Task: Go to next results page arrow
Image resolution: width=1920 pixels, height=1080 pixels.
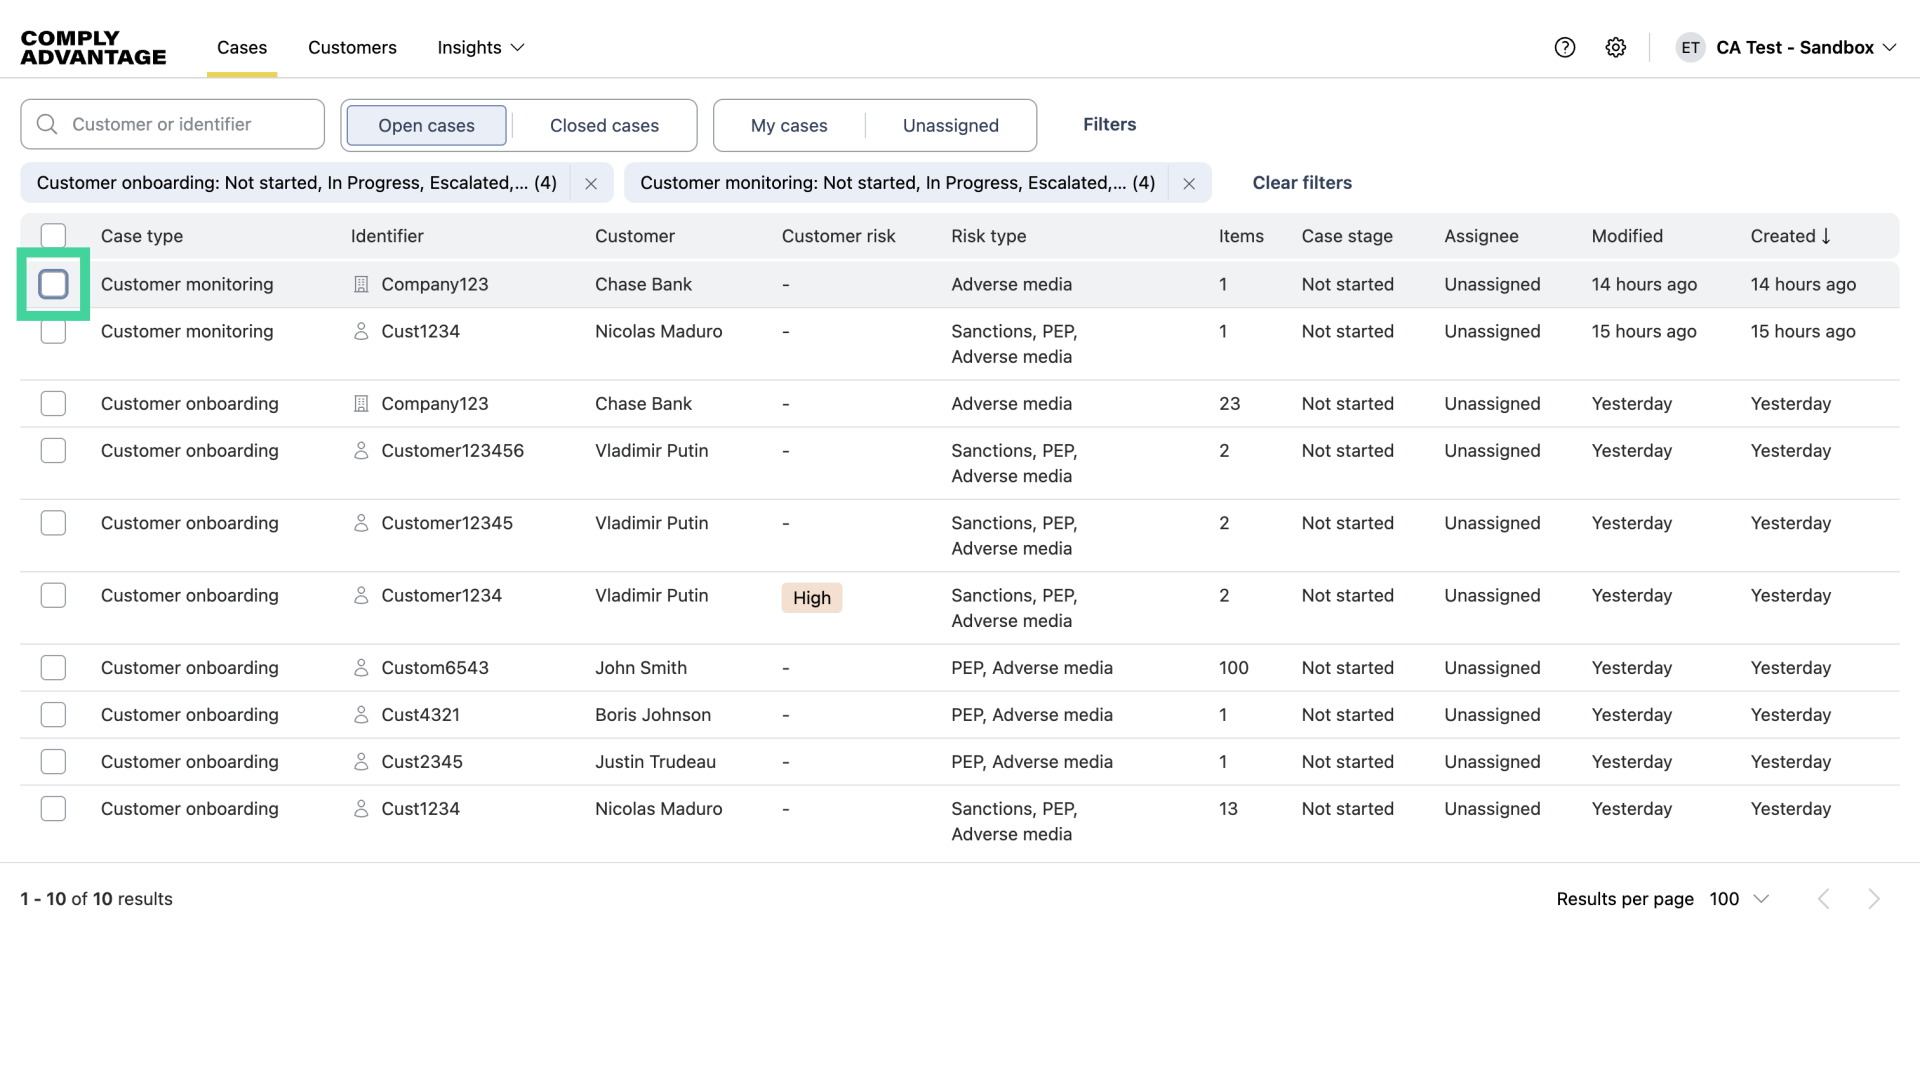Action: pyautogui.click(x=1874, y=899)
